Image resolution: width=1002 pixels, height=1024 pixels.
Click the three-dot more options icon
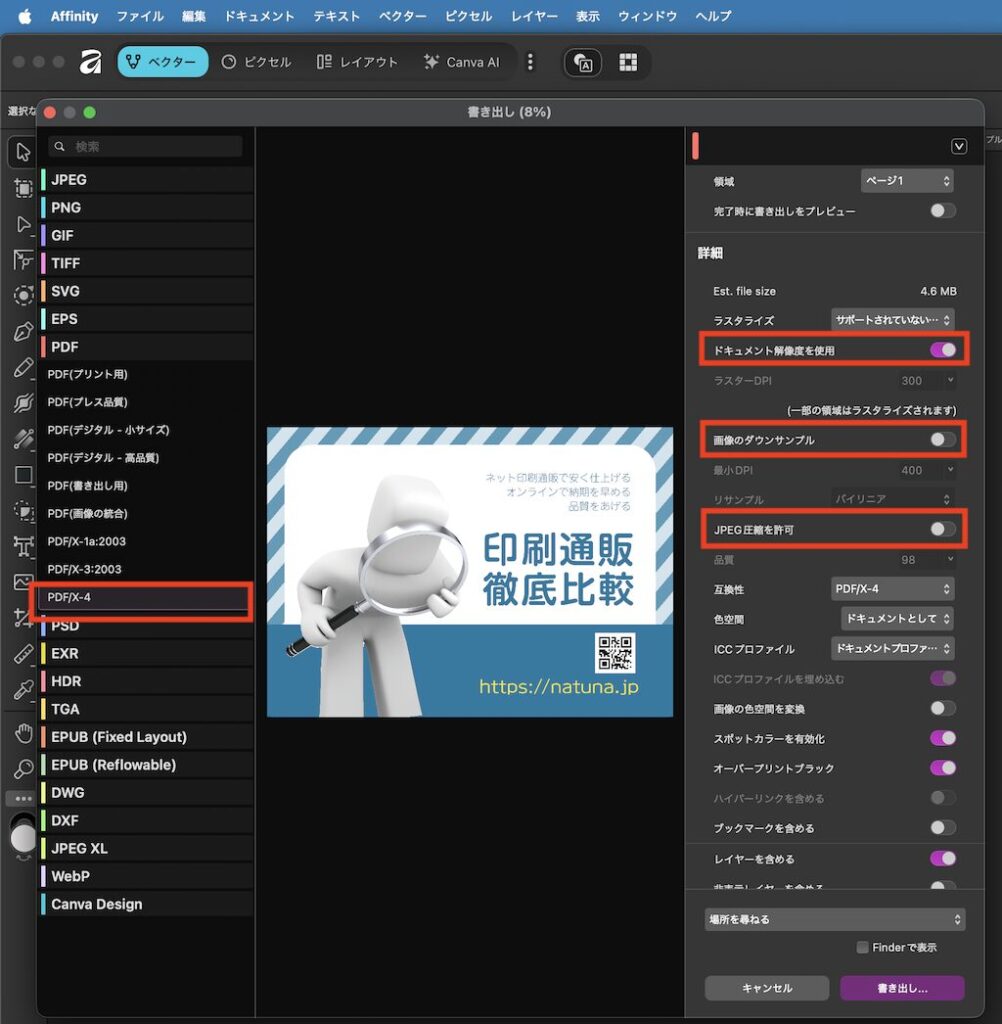[530, 62]
